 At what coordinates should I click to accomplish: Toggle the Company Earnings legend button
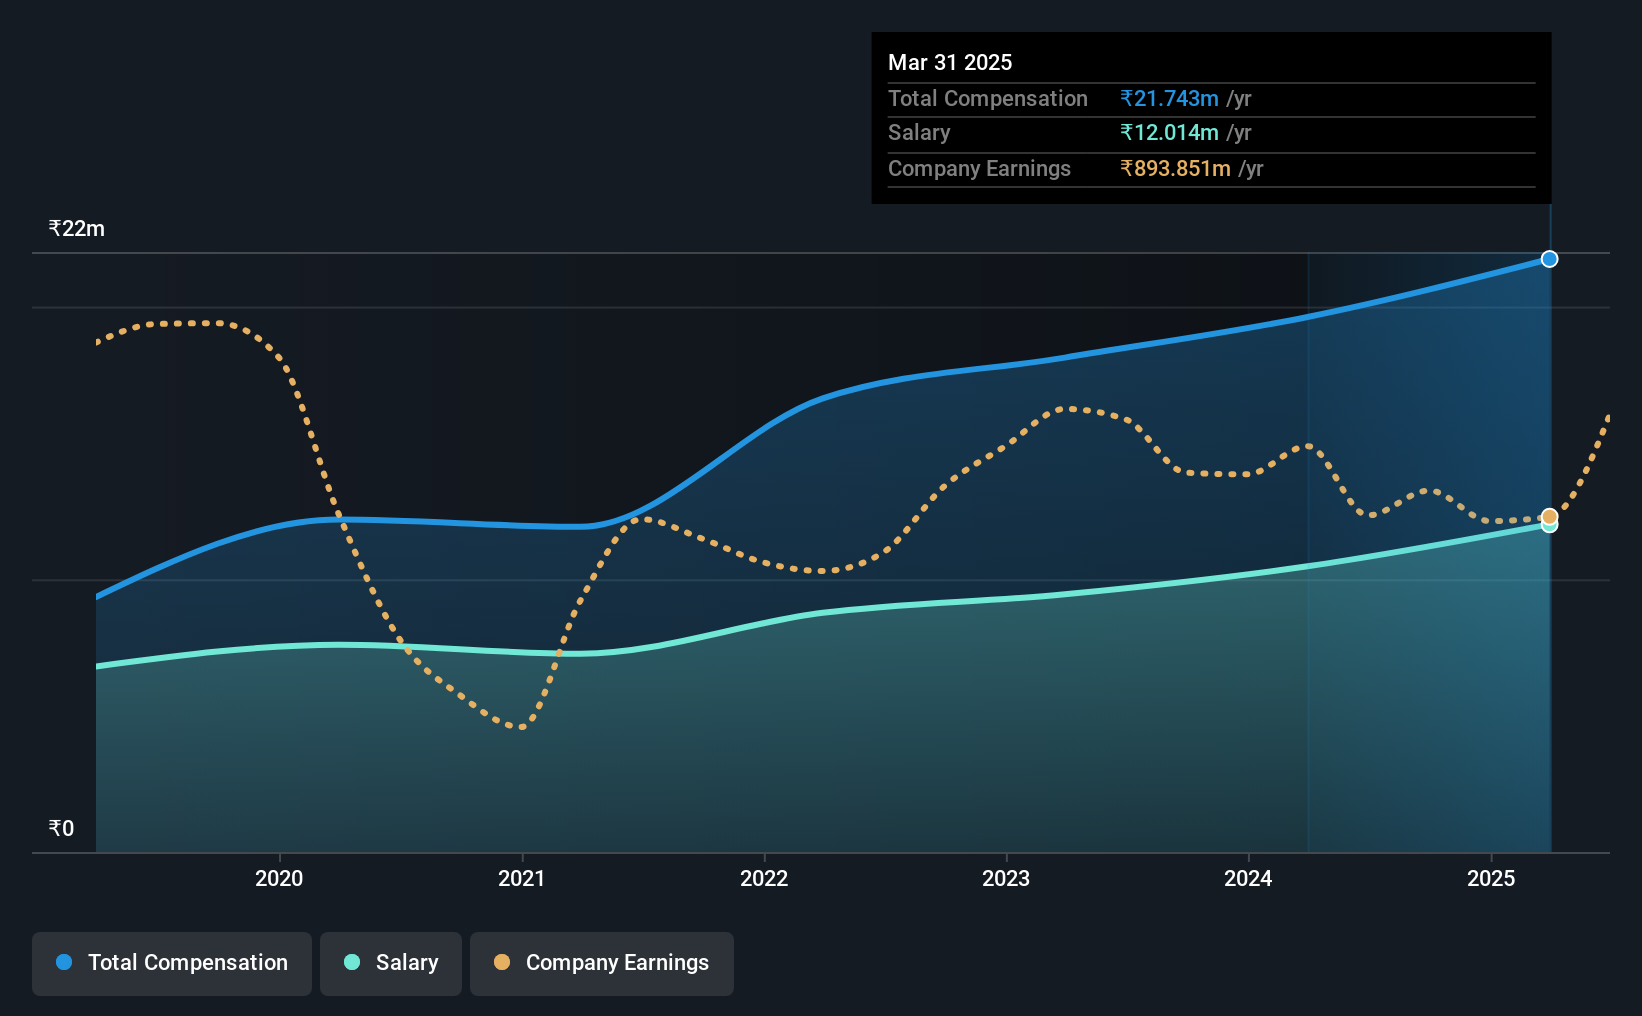601,963
